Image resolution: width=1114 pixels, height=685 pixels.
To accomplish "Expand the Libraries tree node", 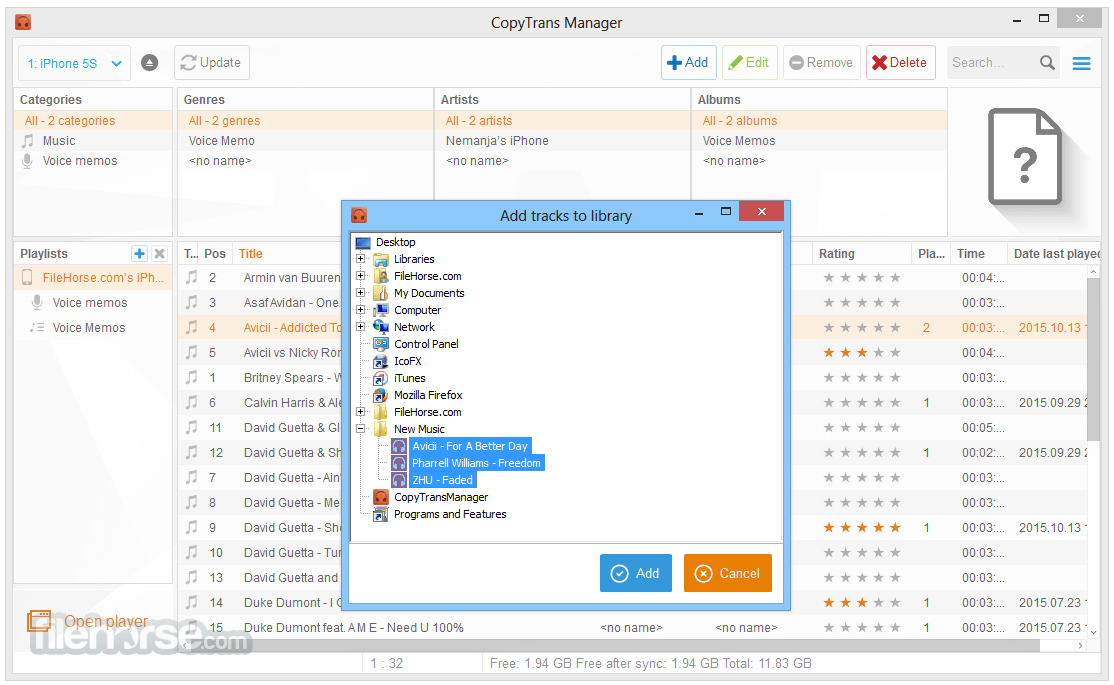I will pyautogui.click(x=360, y=259).
